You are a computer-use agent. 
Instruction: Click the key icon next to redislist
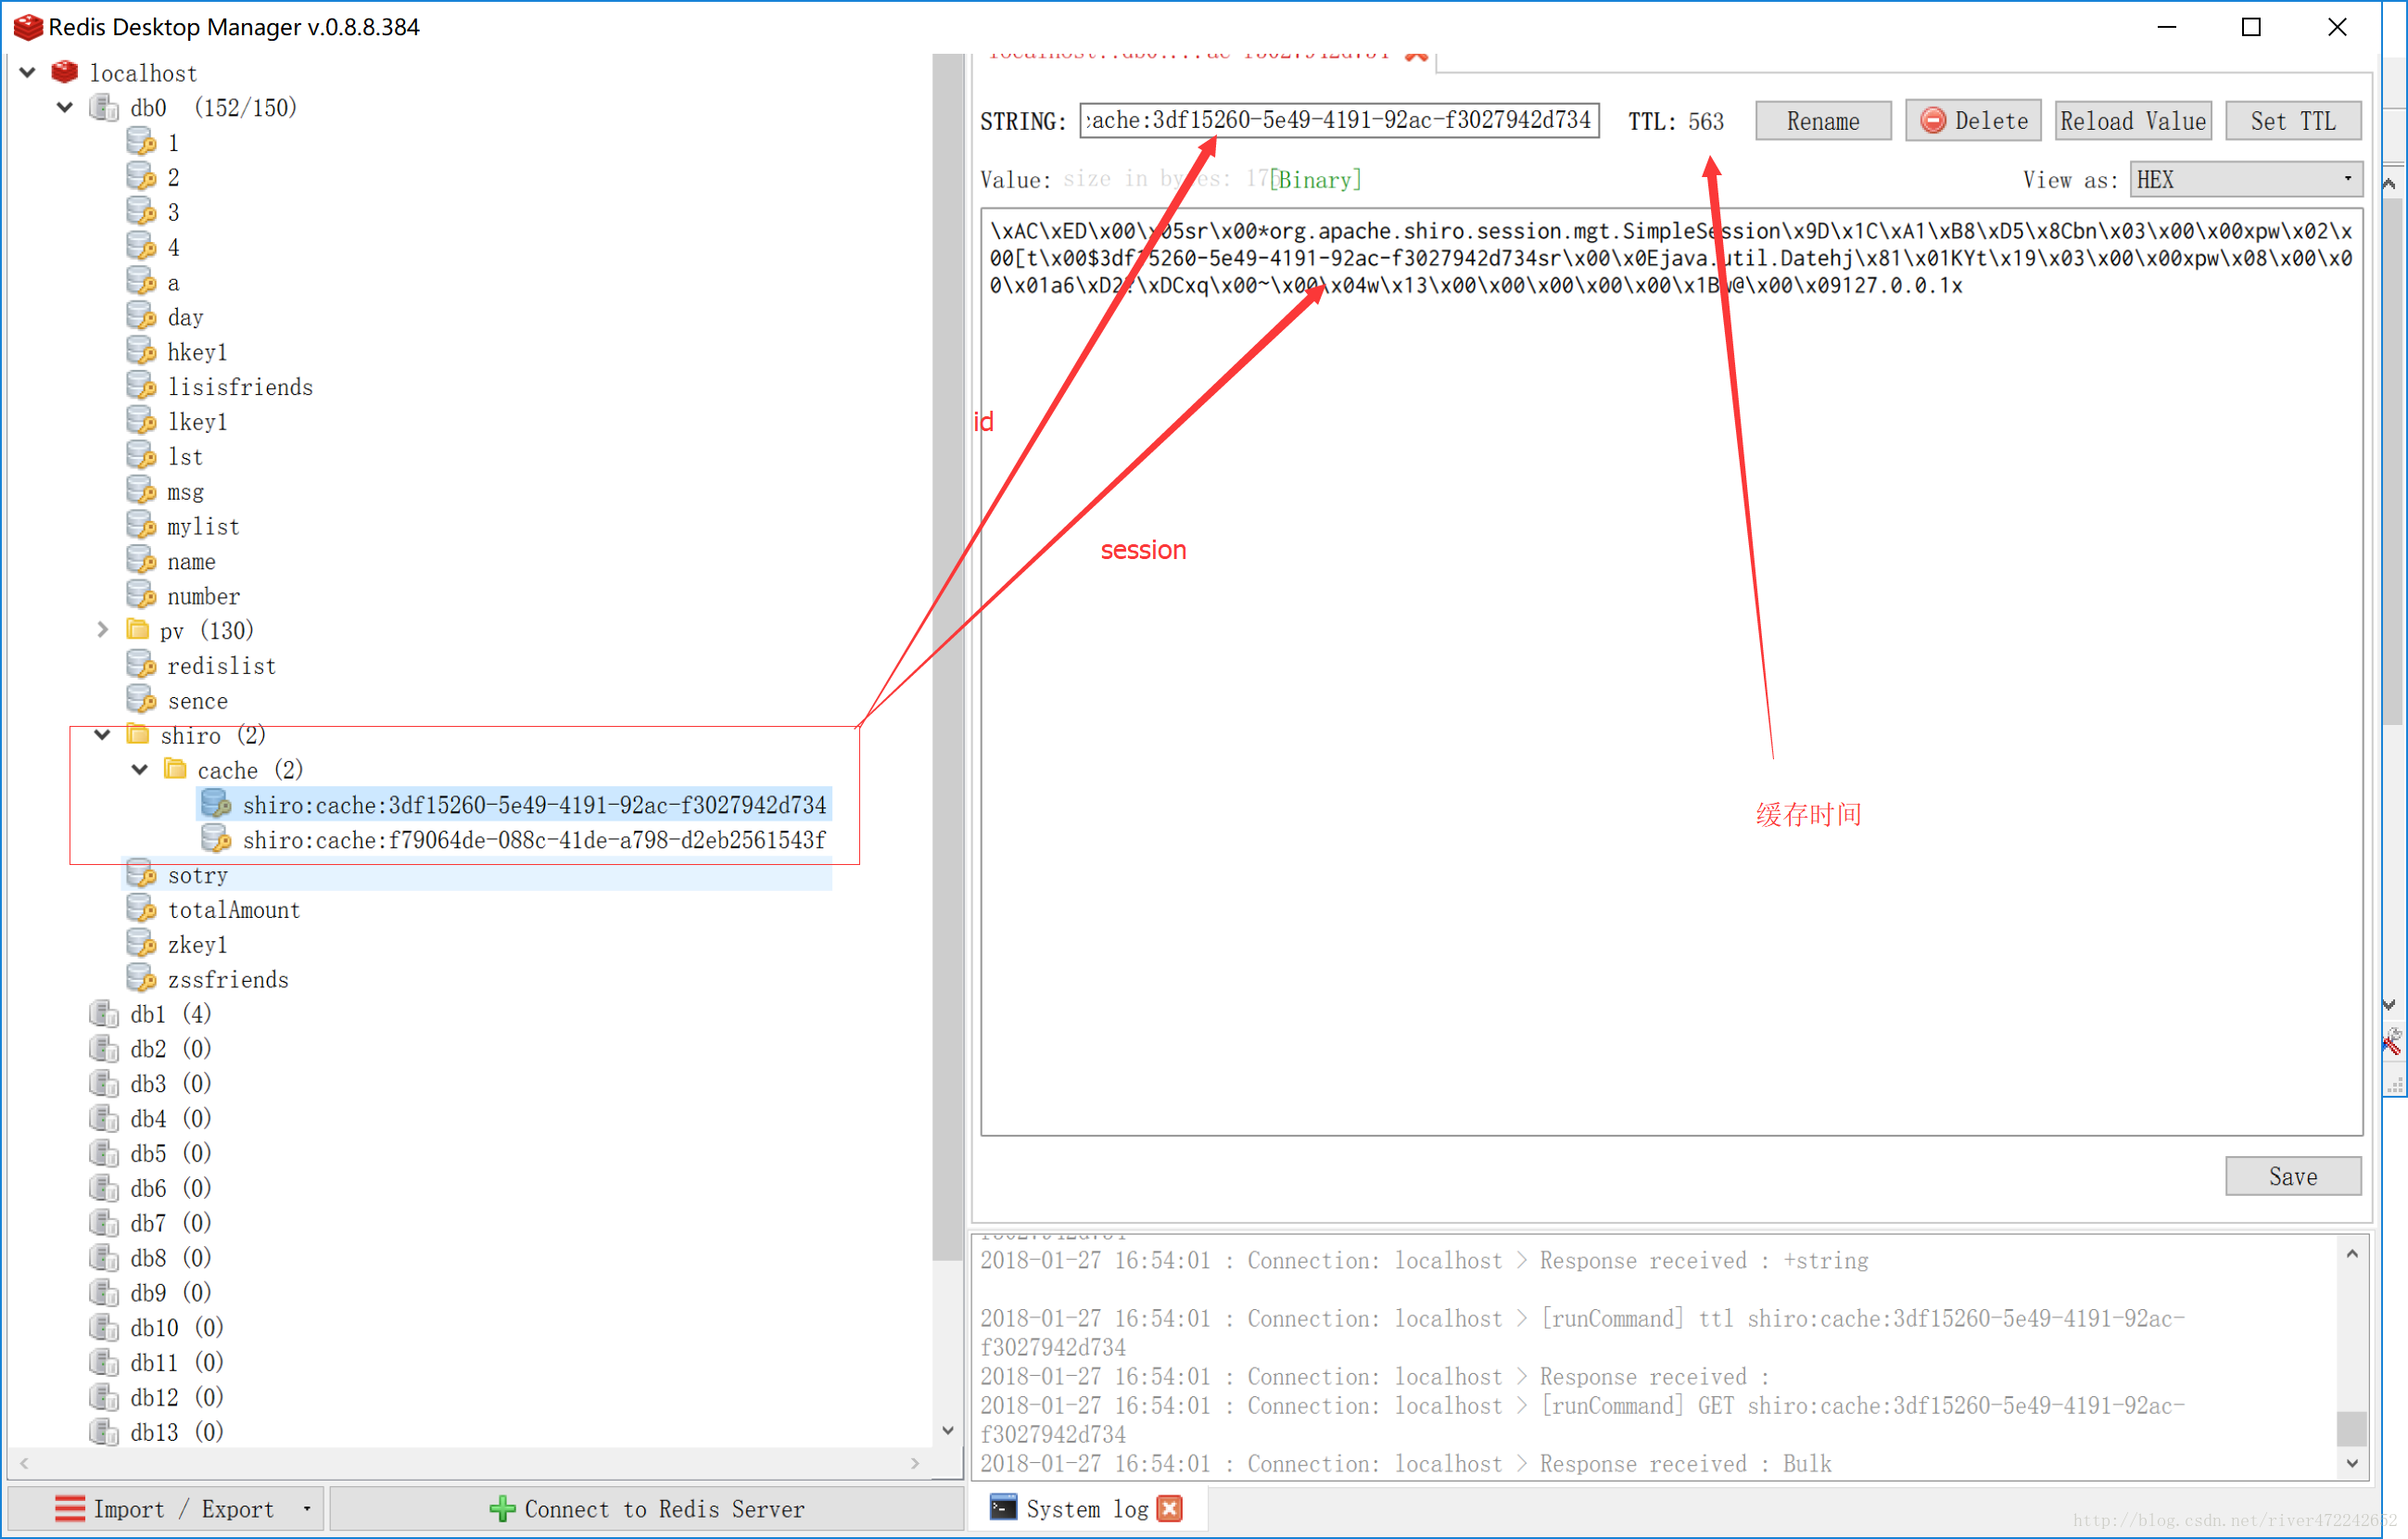[x=142, y=665]
